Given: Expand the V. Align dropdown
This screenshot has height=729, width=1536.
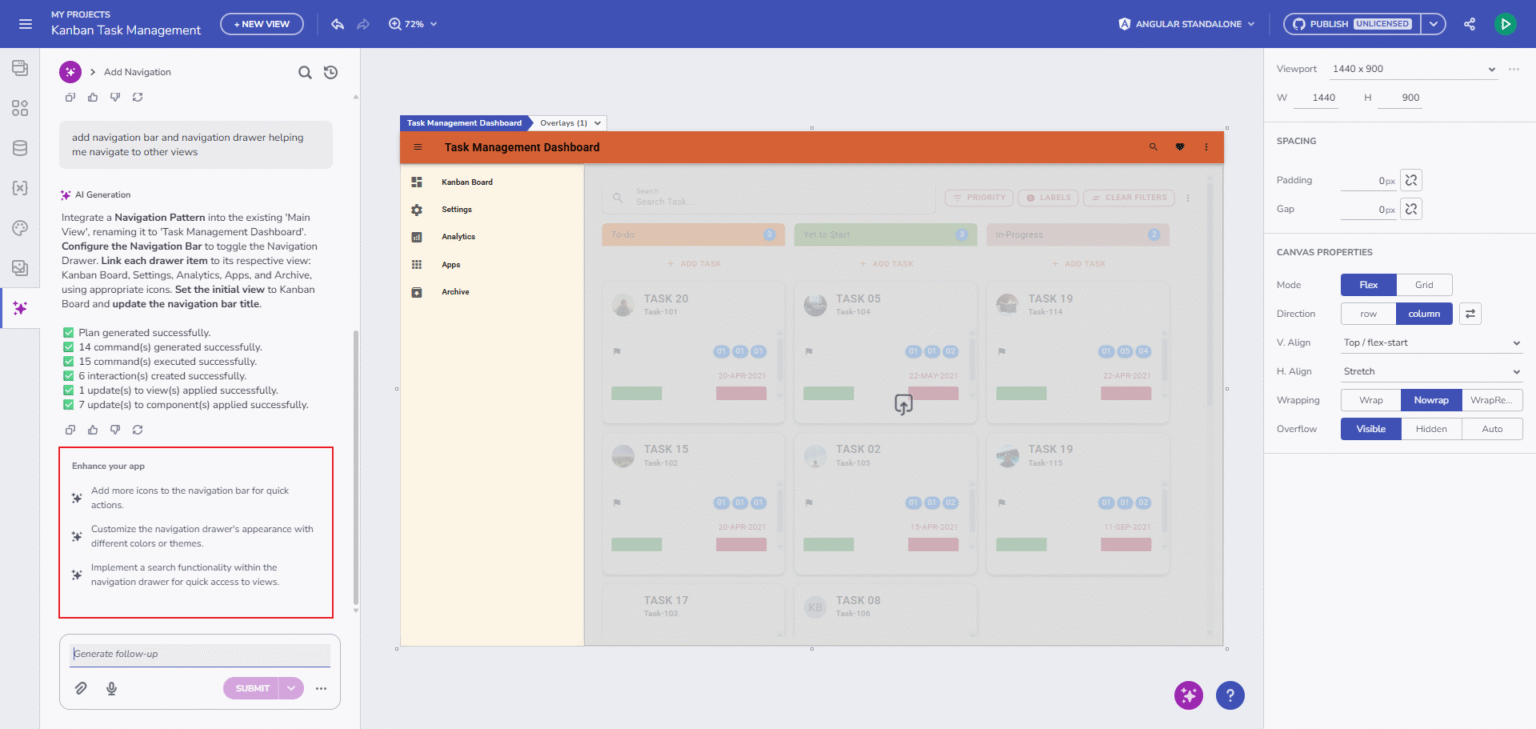Looking at the screenshot, I should point(1431,343).
